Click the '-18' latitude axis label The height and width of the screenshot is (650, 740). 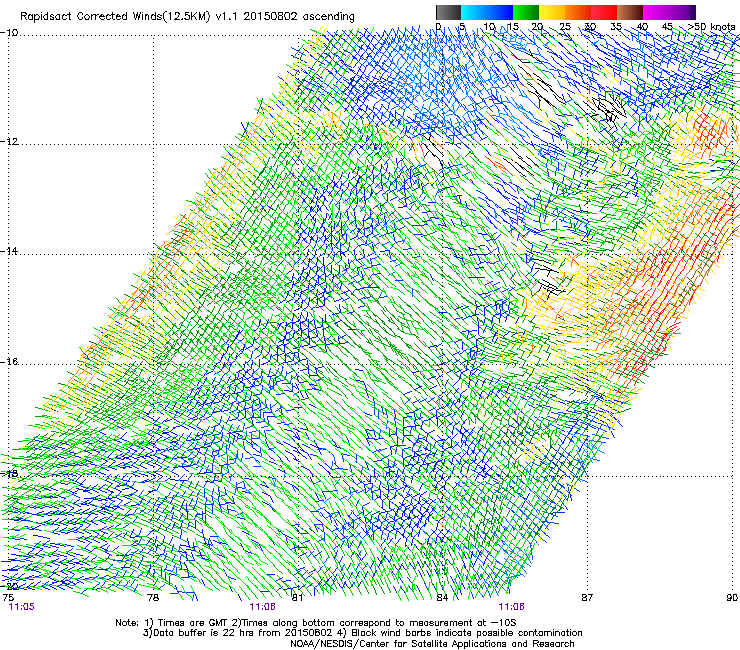(x=9, y=473)
